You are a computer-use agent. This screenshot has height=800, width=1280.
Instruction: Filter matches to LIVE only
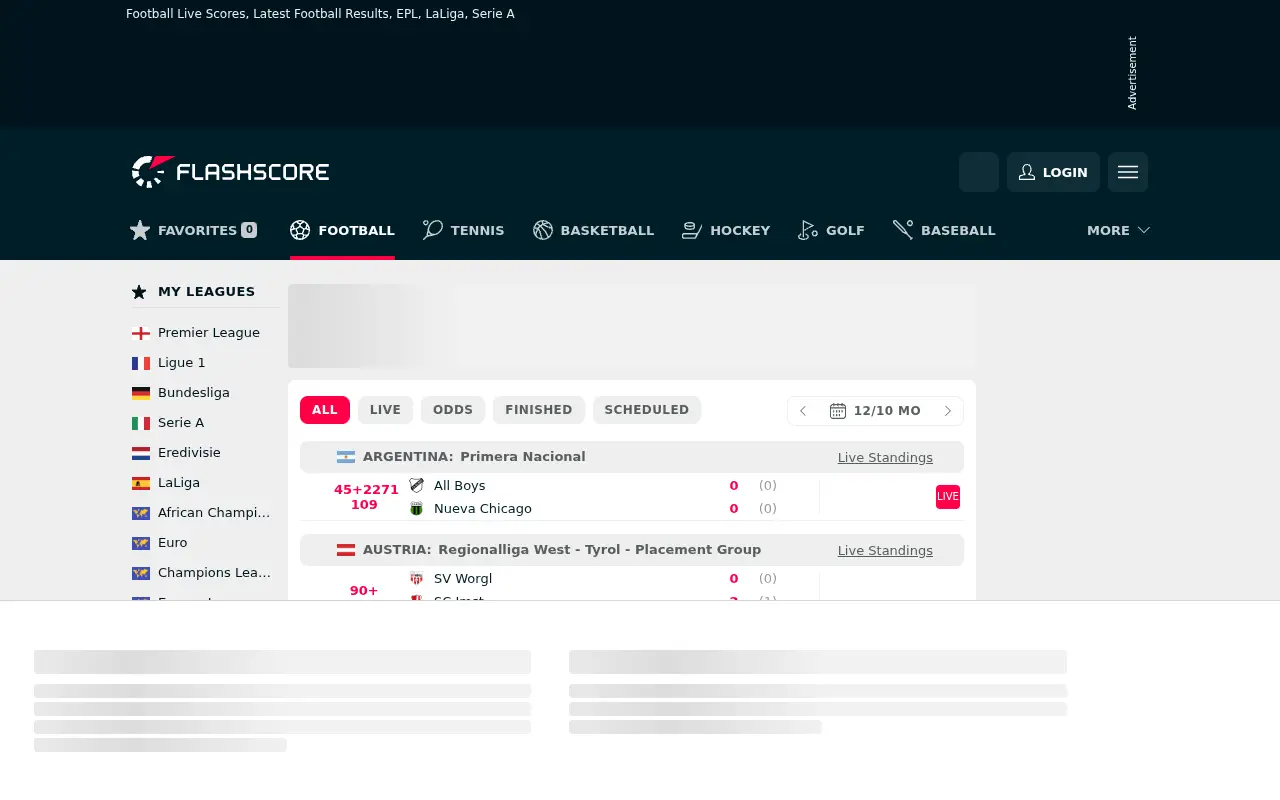385,410
